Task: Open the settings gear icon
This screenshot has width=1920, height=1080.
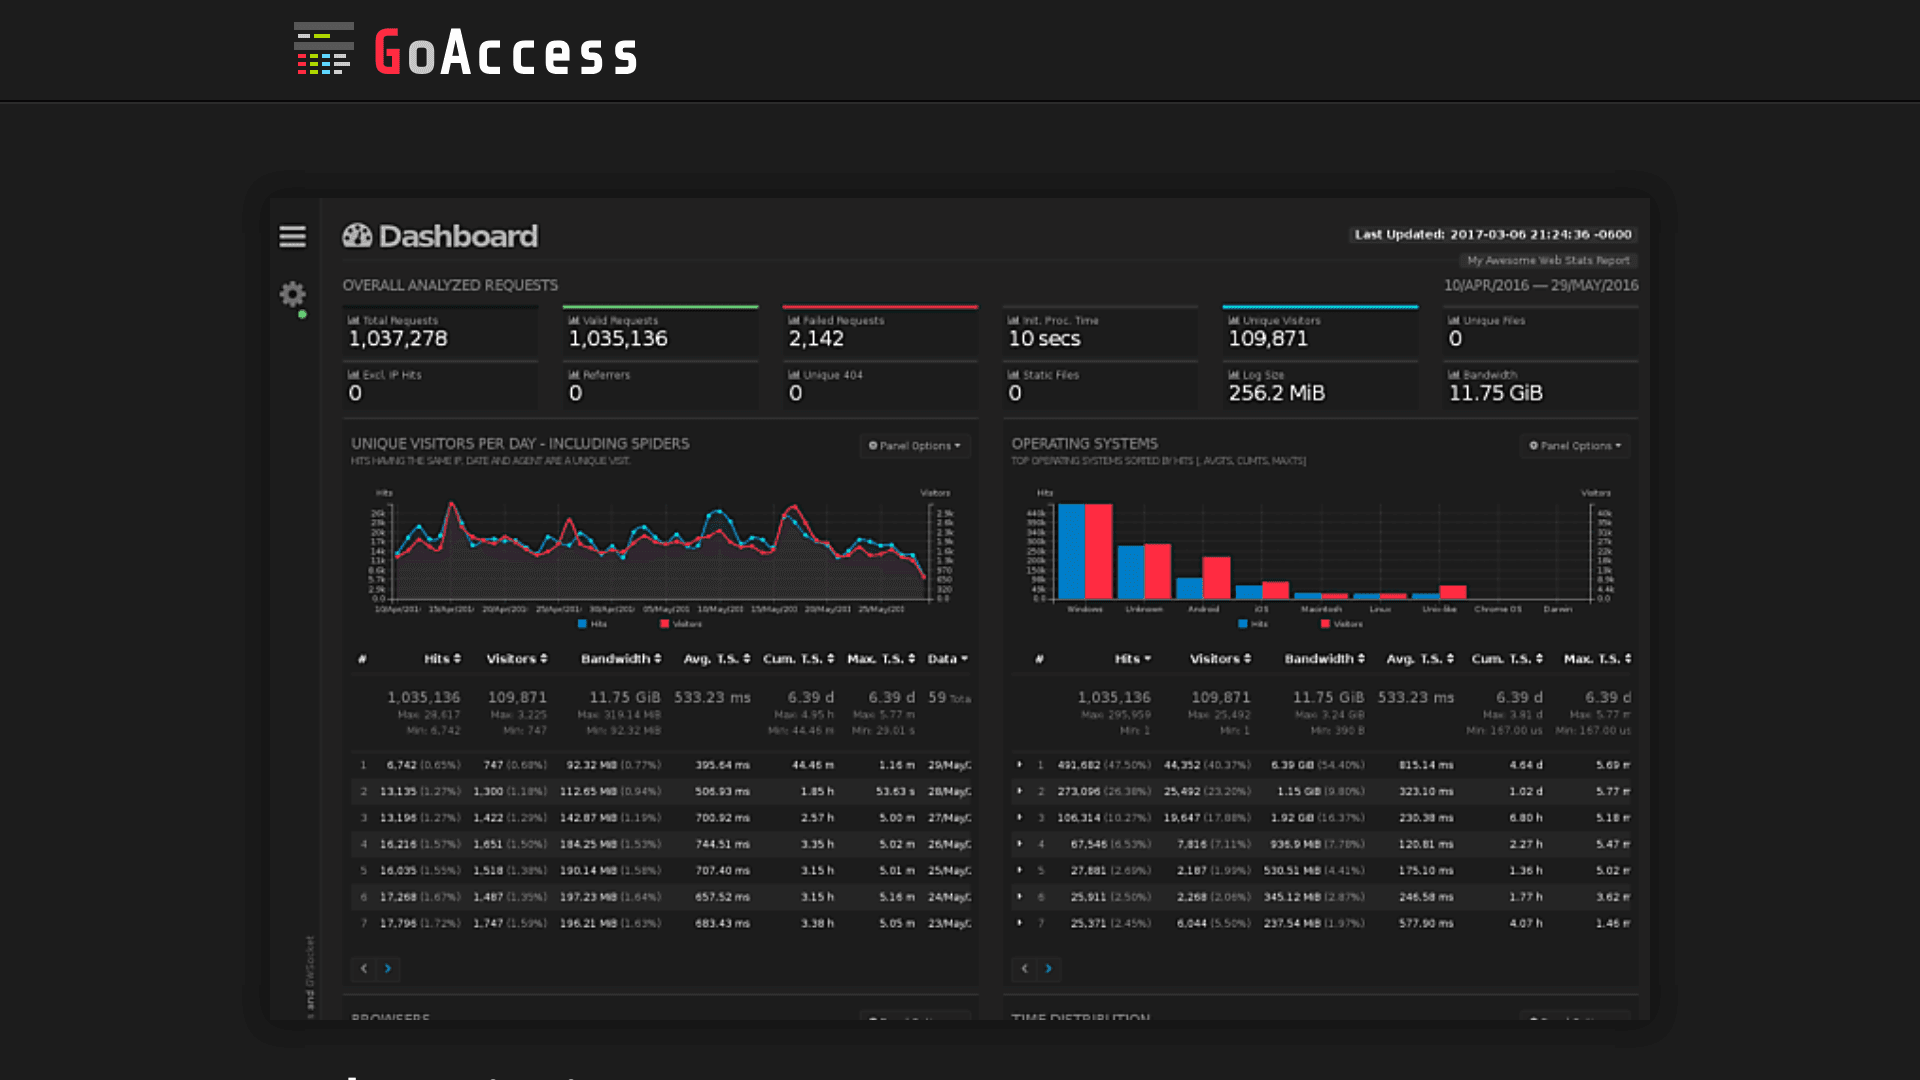Action: pos(292,294)
